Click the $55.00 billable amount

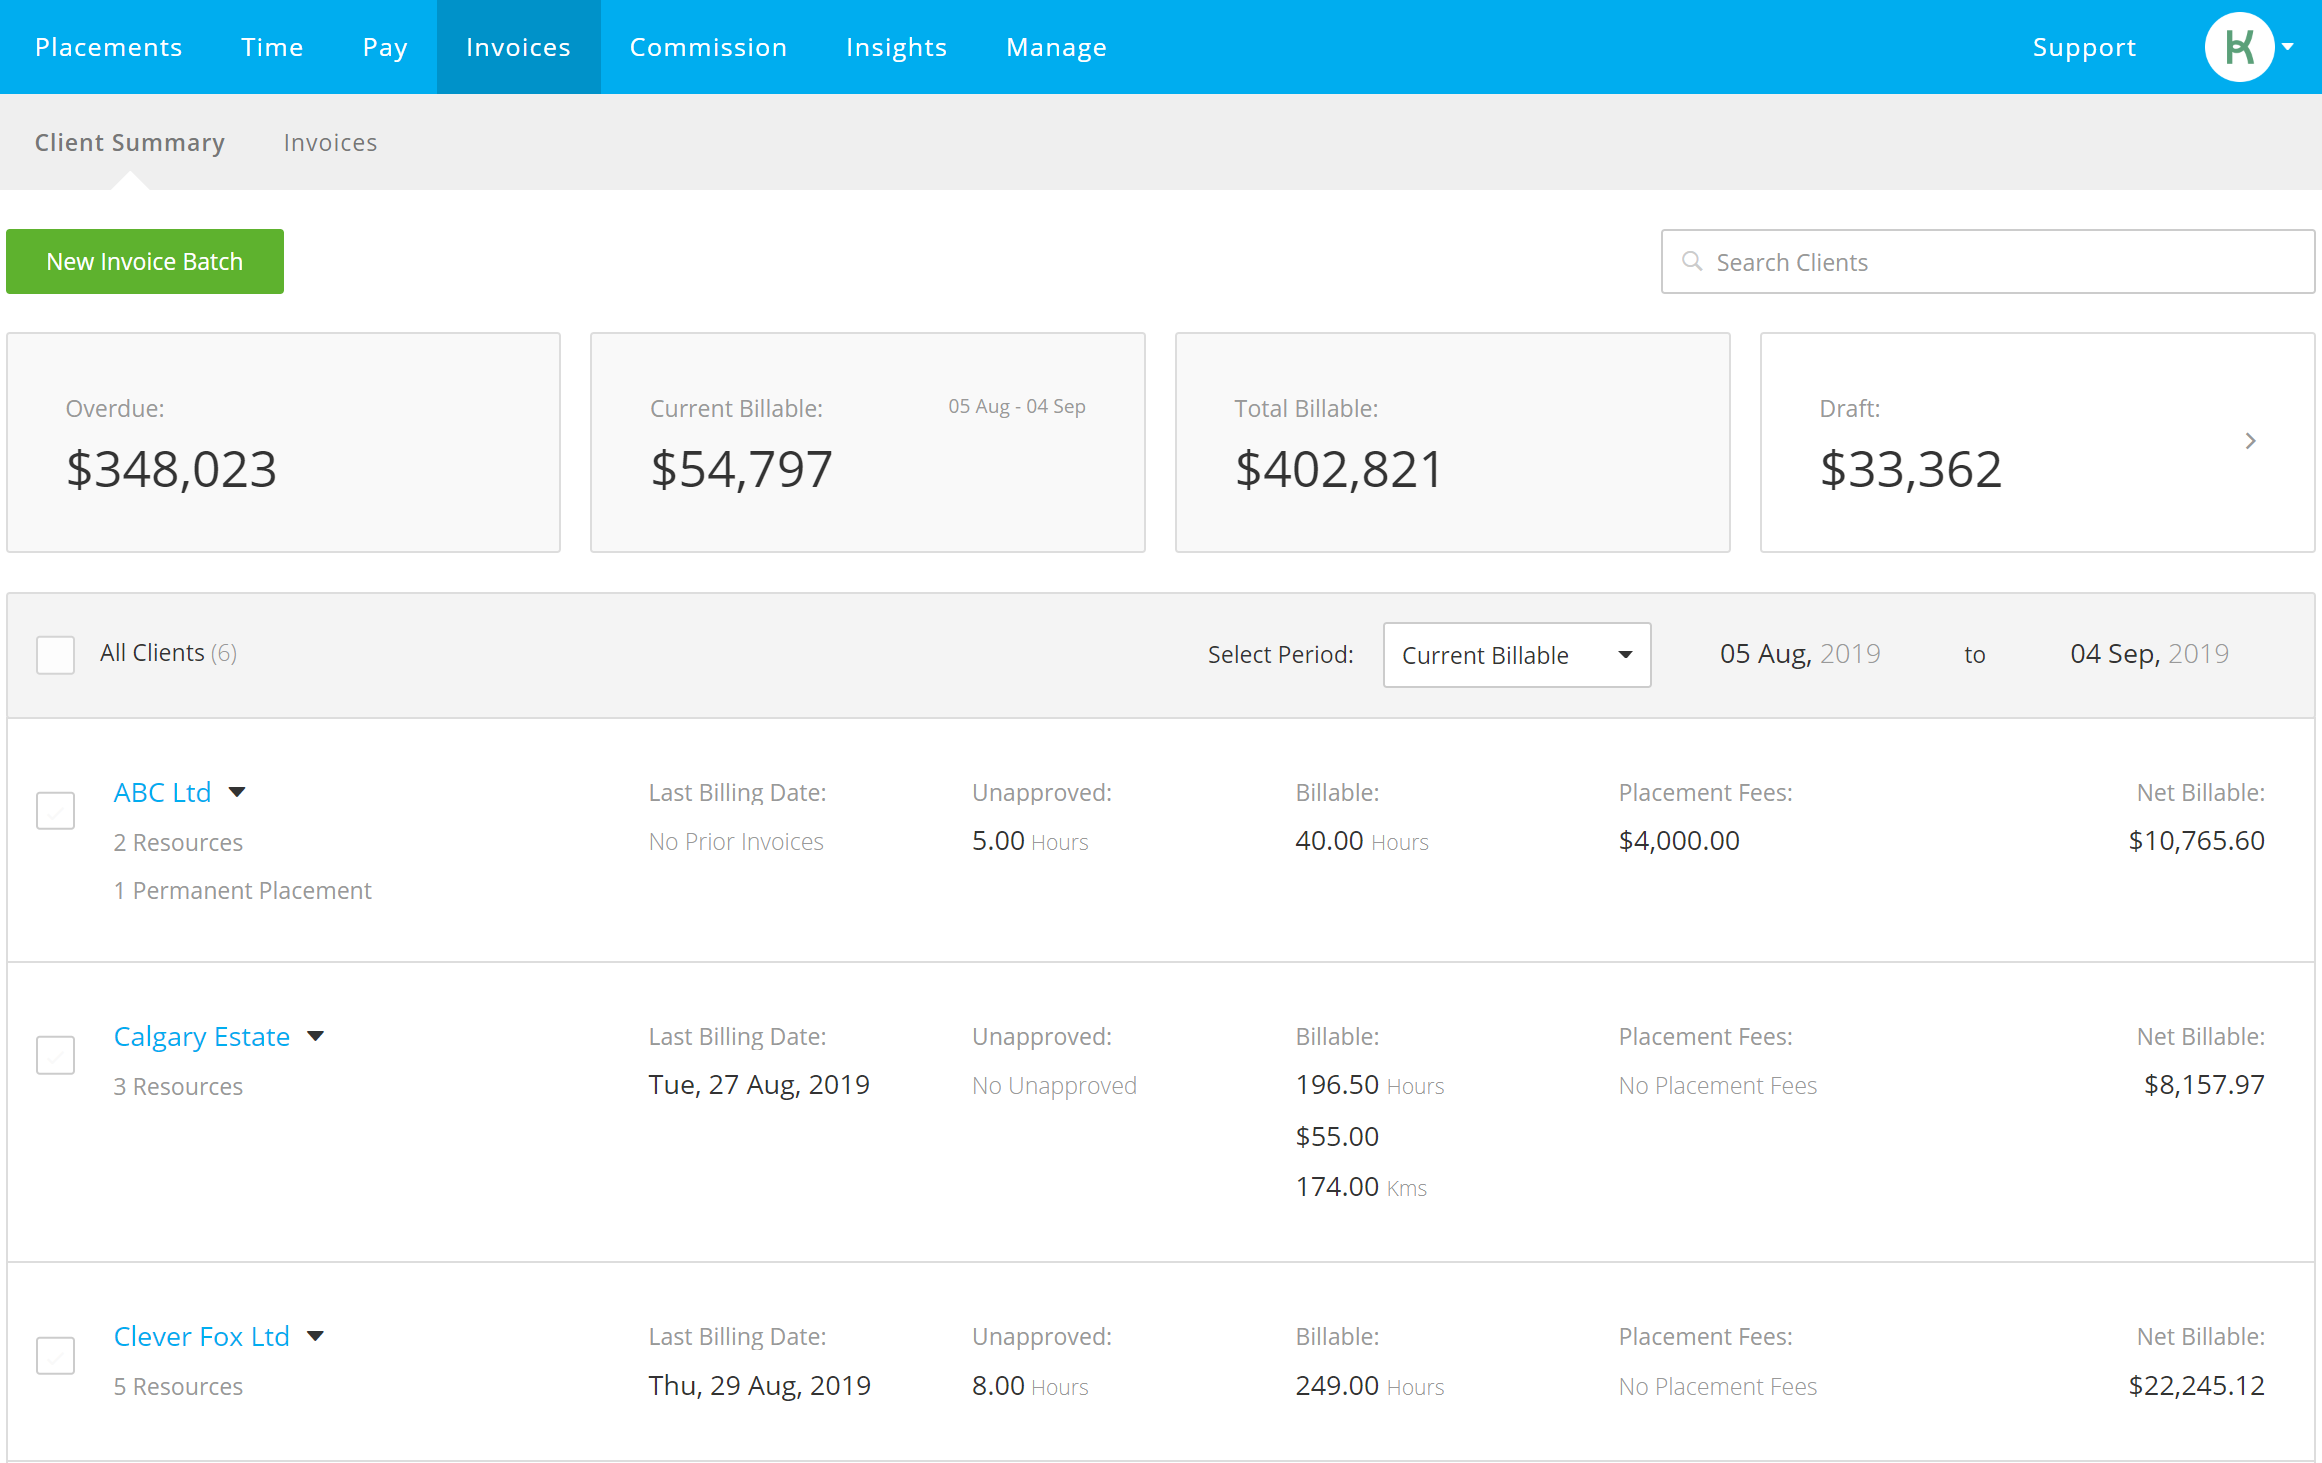tap(1337, 1137)
